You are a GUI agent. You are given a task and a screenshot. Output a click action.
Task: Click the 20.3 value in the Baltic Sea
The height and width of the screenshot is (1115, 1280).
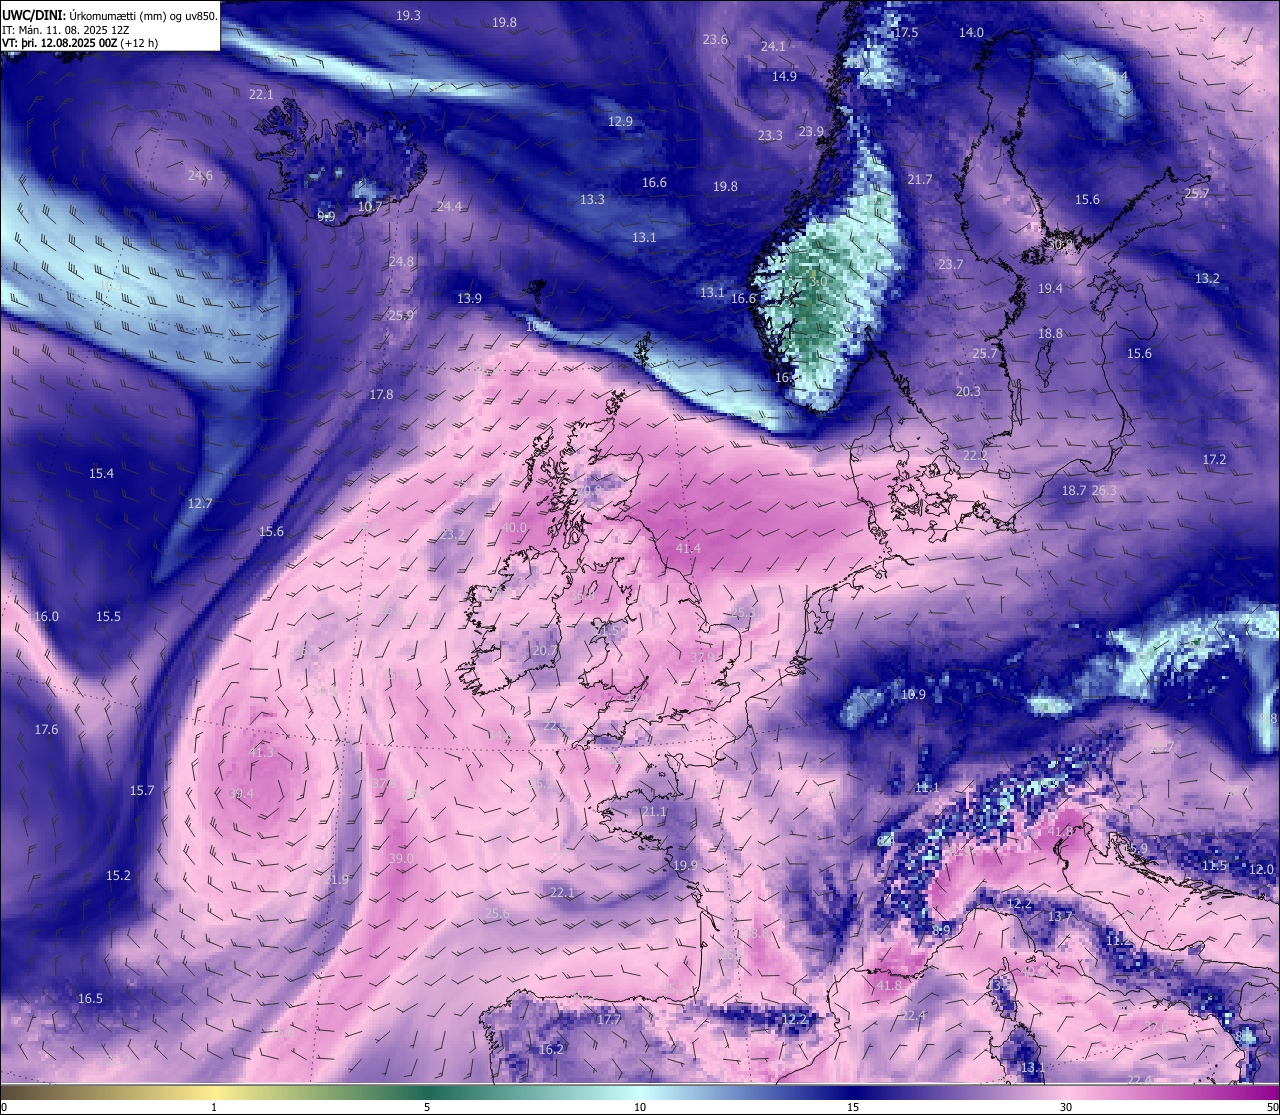[968, 391]
